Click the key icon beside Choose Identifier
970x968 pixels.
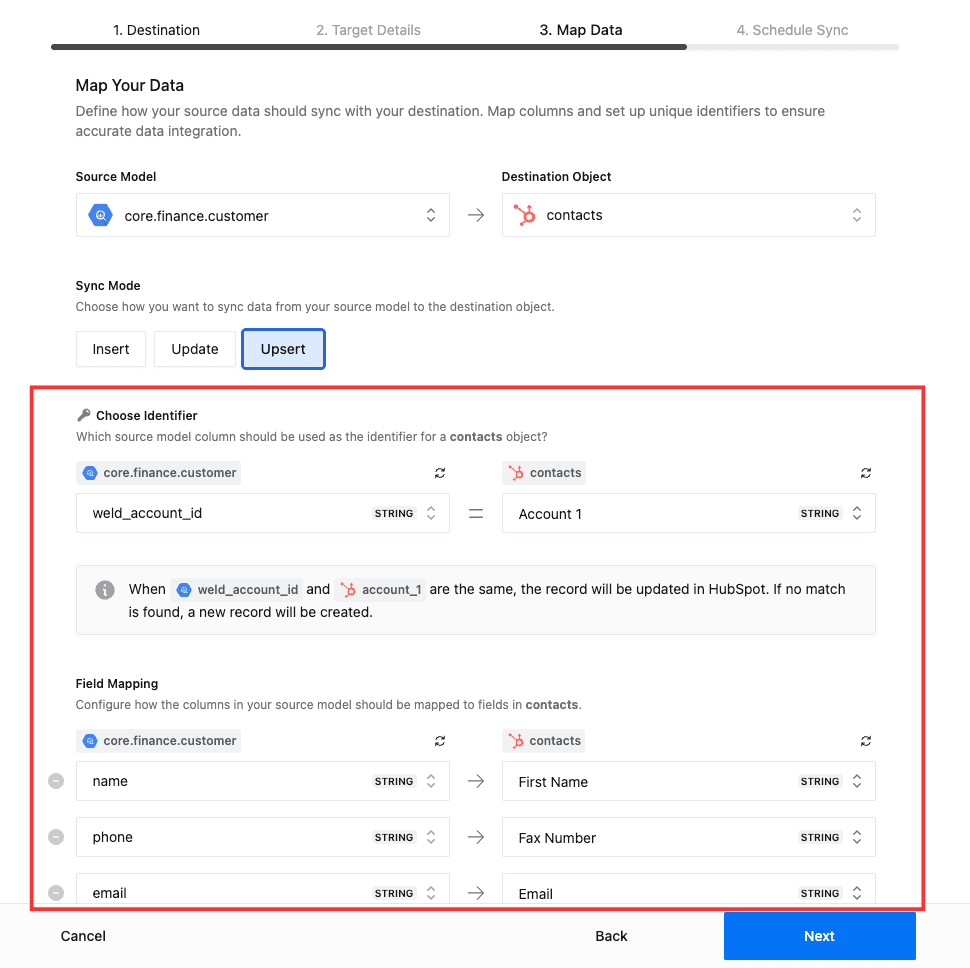click(84, 415)
